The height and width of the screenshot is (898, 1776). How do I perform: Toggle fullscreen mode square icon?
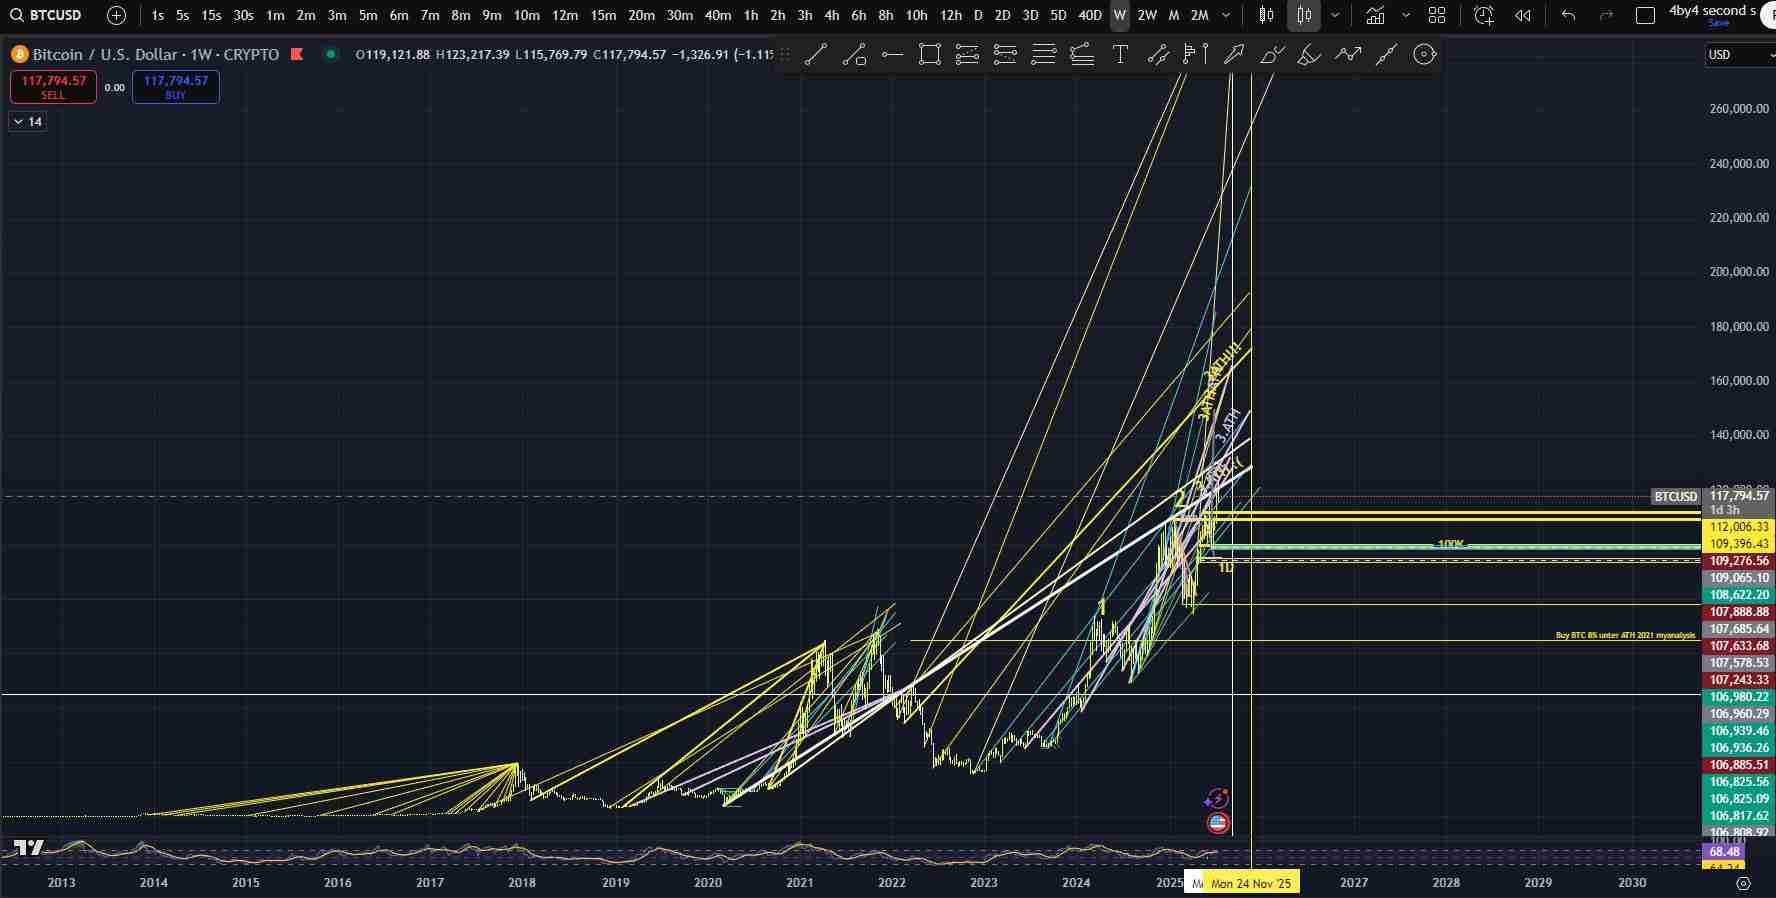tap(1645, 15)
